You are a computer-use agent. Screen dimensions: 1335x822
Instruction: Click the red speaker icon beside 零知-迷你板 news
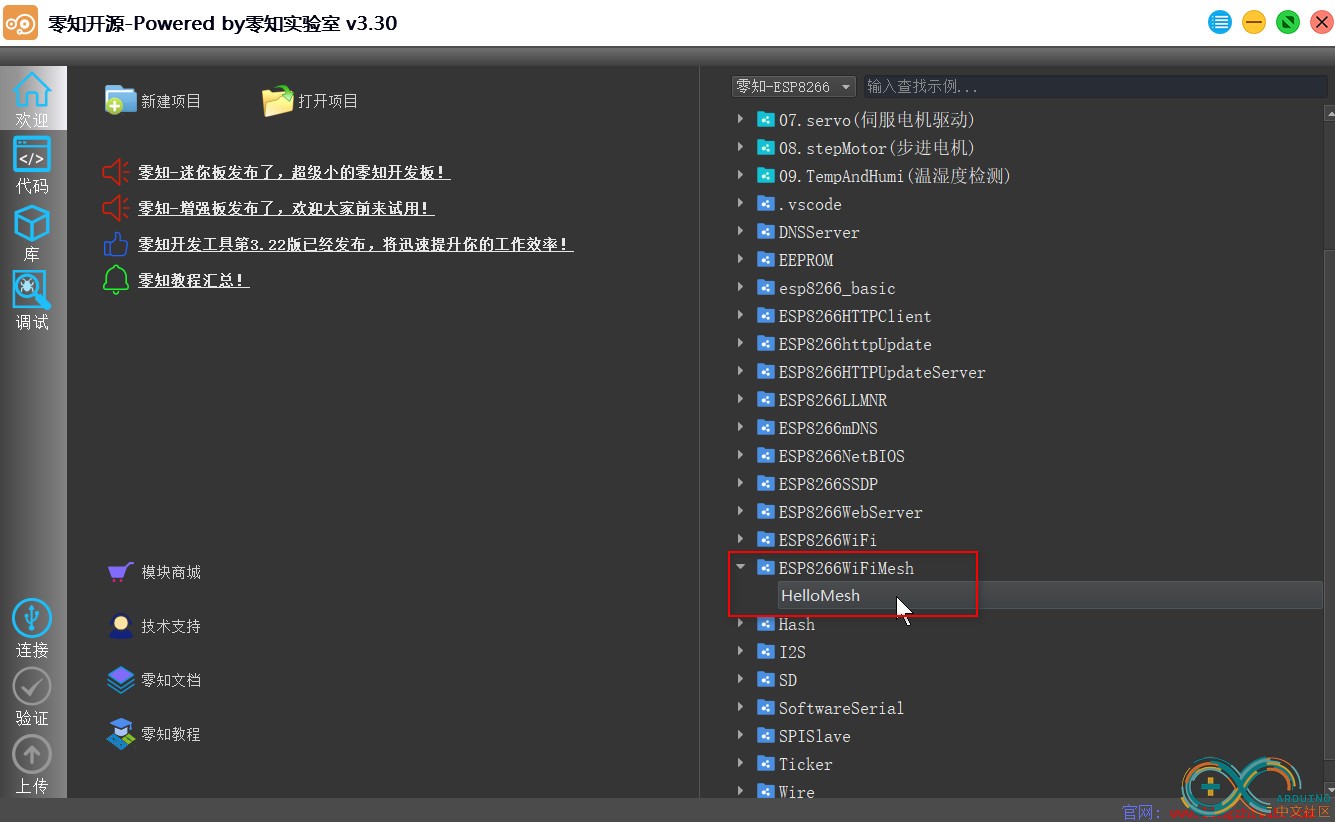116,172
